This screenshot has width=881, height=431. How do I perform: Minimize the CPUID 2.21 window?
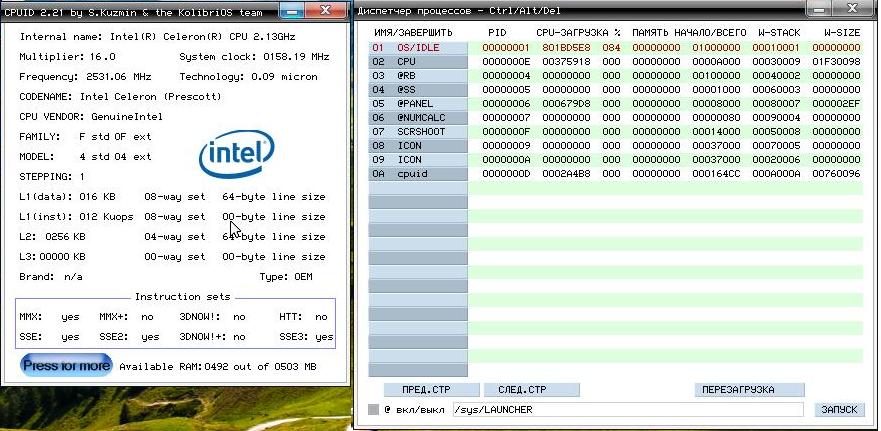(292, 9)
